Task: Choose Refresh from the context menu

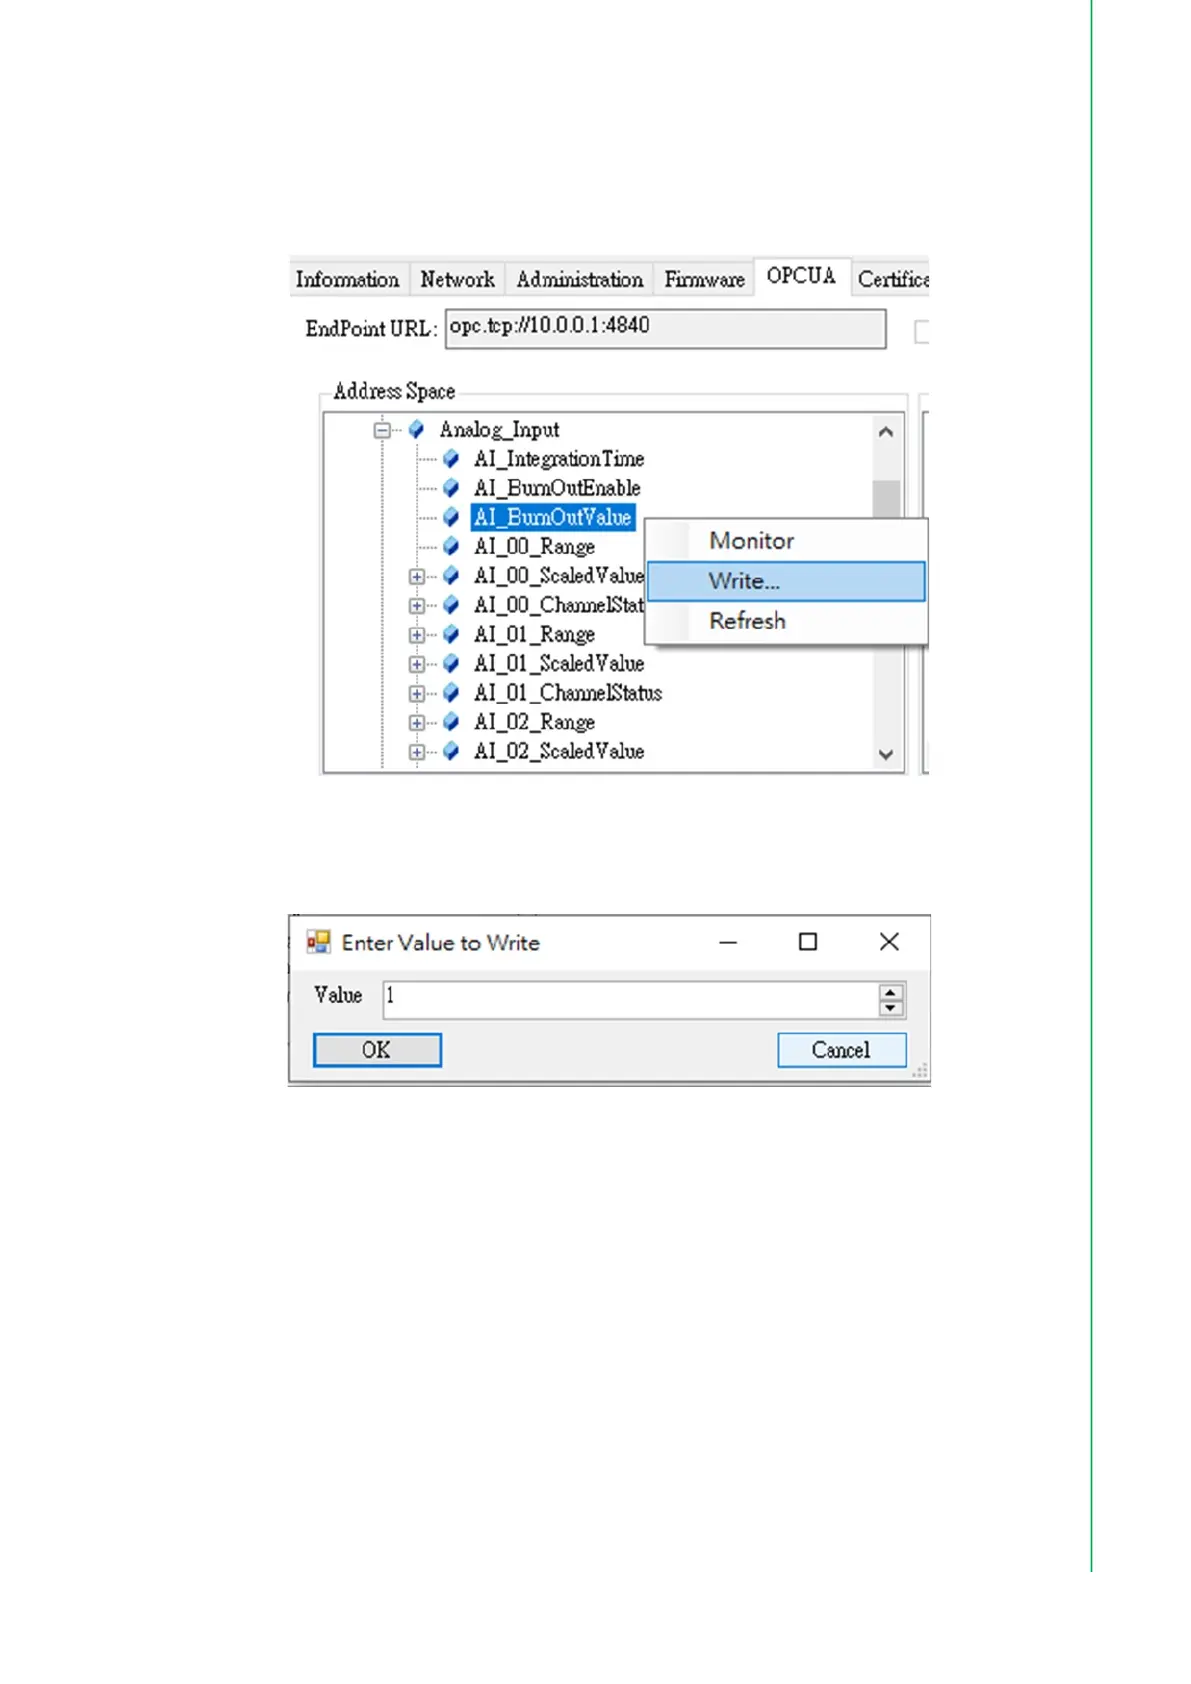Action: click(x=787, y=621)
